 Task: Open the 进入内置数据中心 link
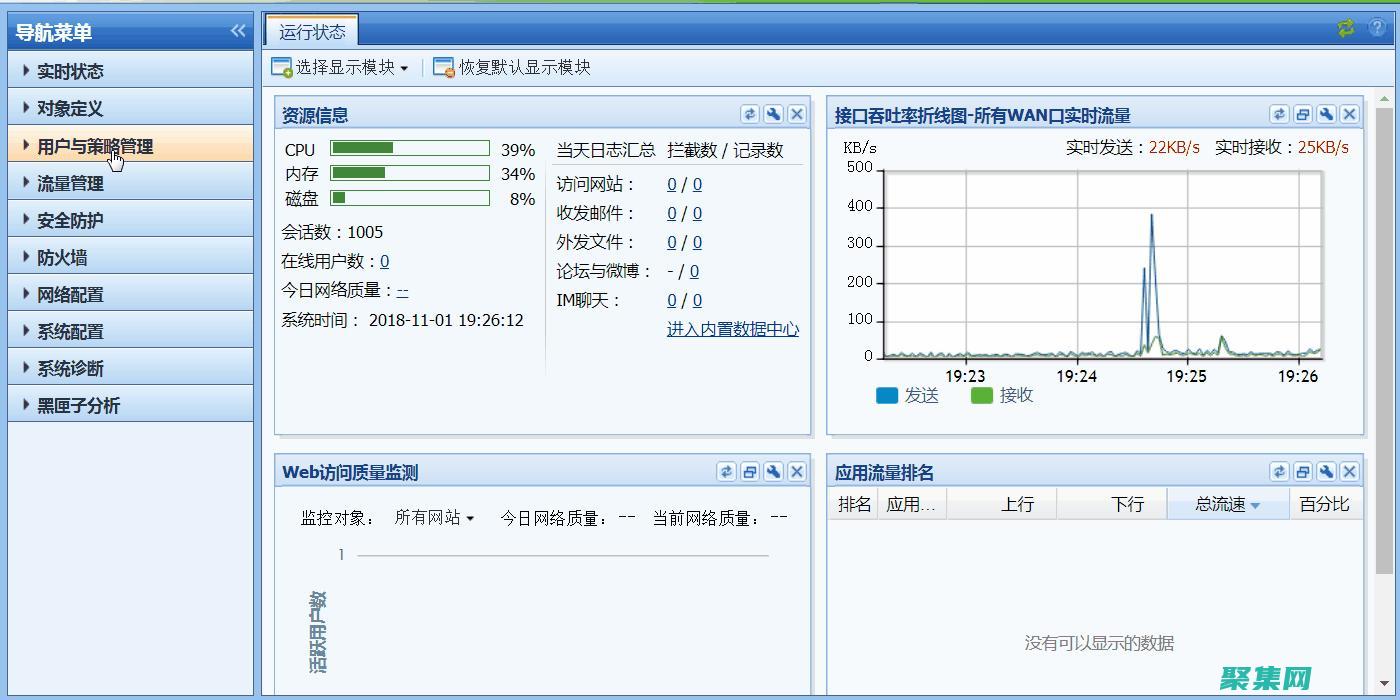[x=732, y=328]
